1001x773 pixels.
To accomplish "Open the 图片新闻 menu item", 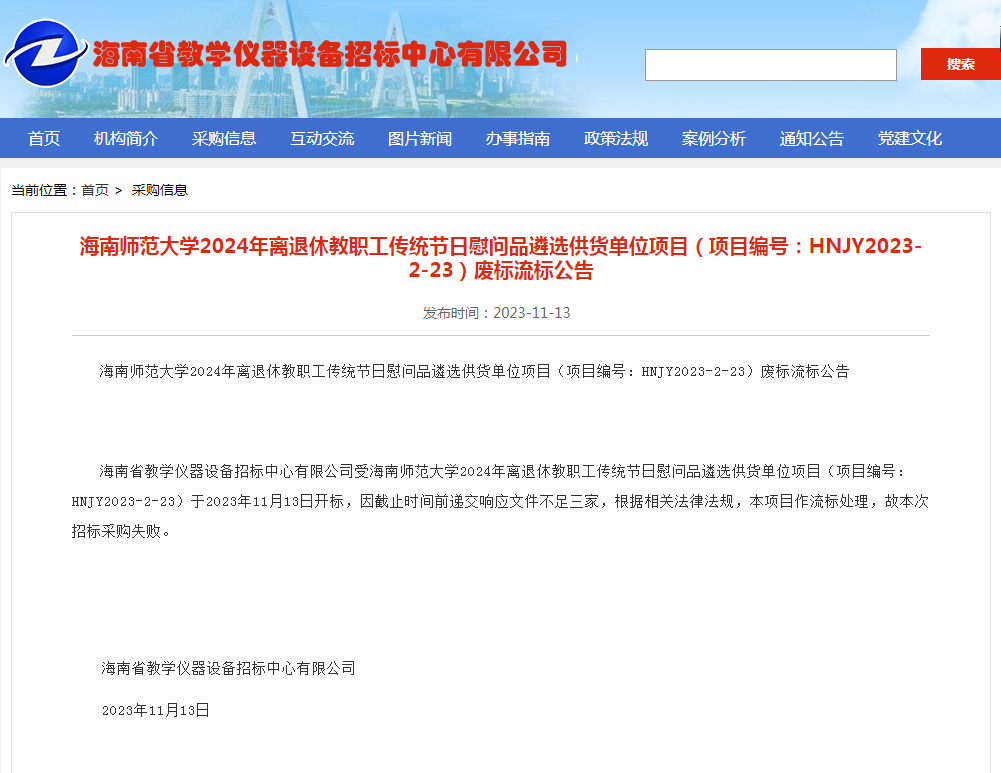I will click(420, 139).
